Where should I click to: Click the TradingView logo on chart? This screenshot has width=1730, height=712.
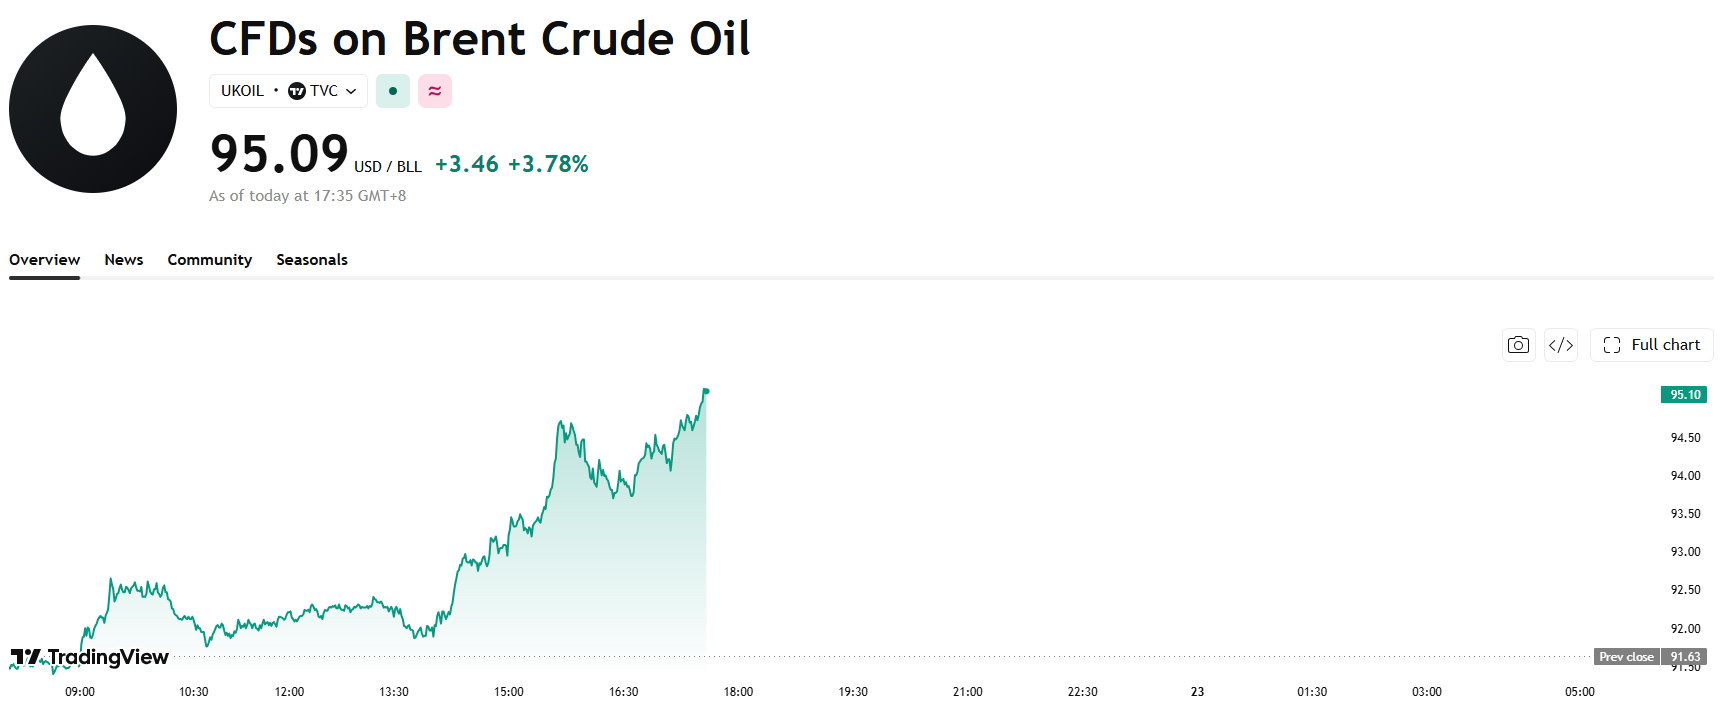pos(90,657)
